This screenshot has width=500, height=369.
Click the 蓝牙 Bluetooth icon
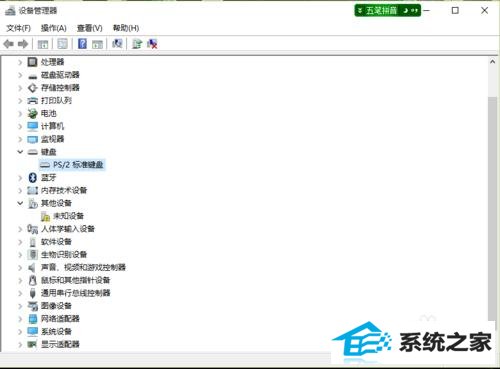(32, 177)
